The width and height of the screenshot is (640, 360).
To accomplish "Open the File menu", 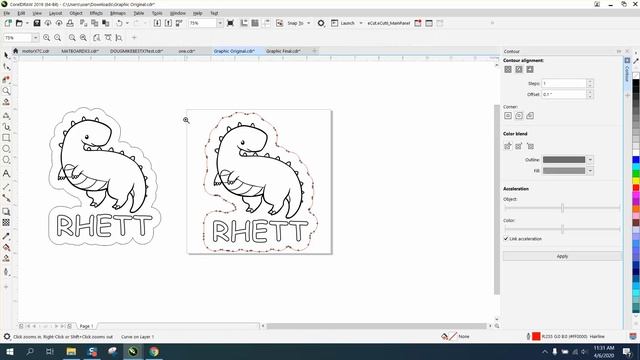I will [7, 13].
